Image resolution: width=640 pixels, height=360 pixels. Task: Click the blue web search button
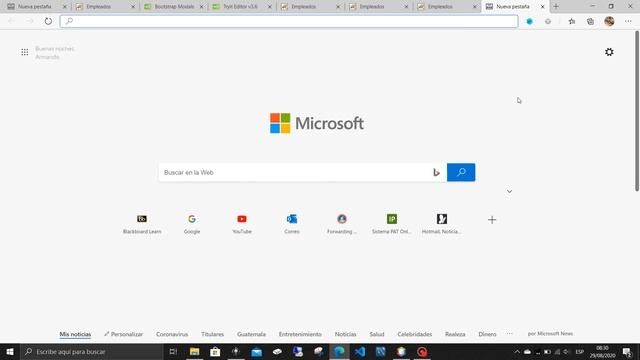click(x=461, y=172)
